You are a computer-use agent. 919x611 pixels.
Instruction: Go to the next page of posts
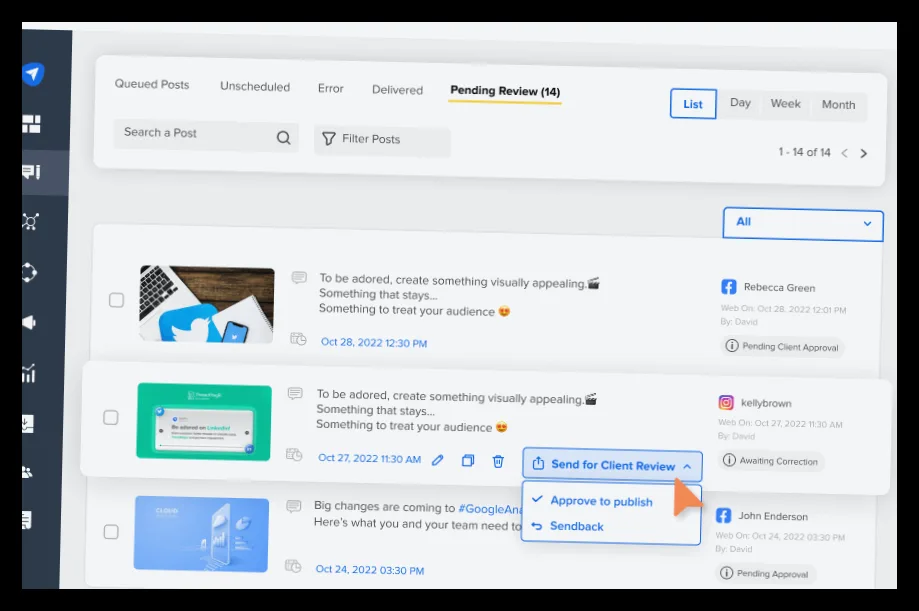(863, 154)
